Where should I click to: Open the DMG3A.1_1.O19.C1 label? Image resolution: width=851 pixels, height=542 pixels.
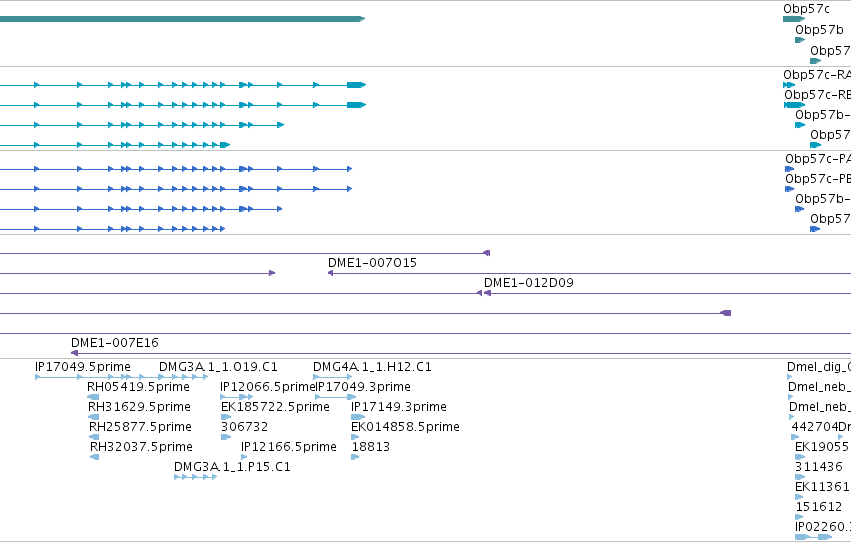(218, 367)
